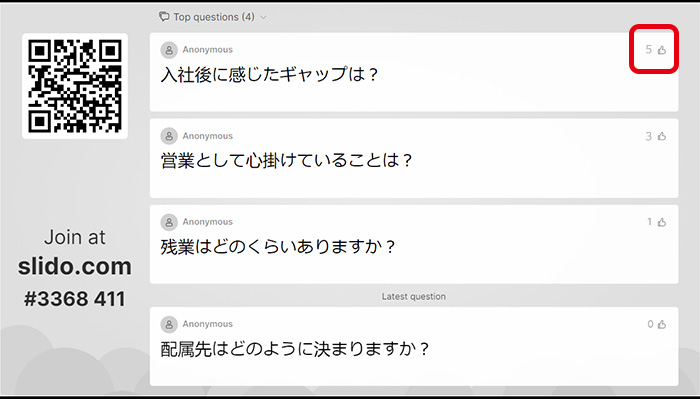Click the avatar icon on 残業は question
The height and width of the screenshot is (399, 700).
[169, 222]
